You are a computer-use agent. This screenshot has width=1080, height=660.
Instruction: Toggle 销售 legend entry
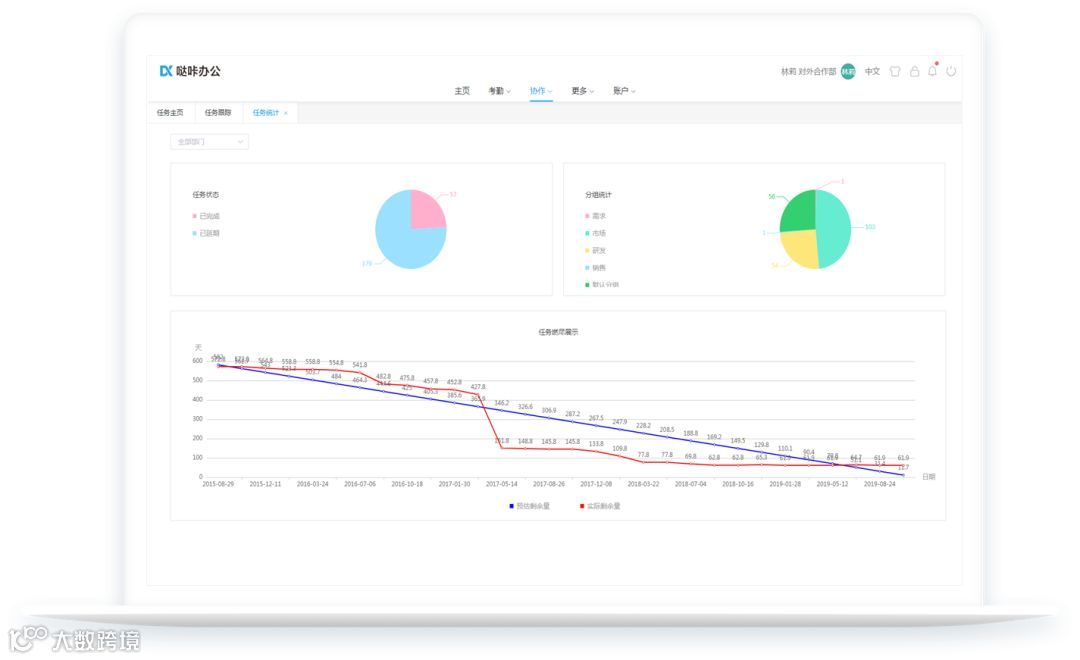(x=596, y=268)
